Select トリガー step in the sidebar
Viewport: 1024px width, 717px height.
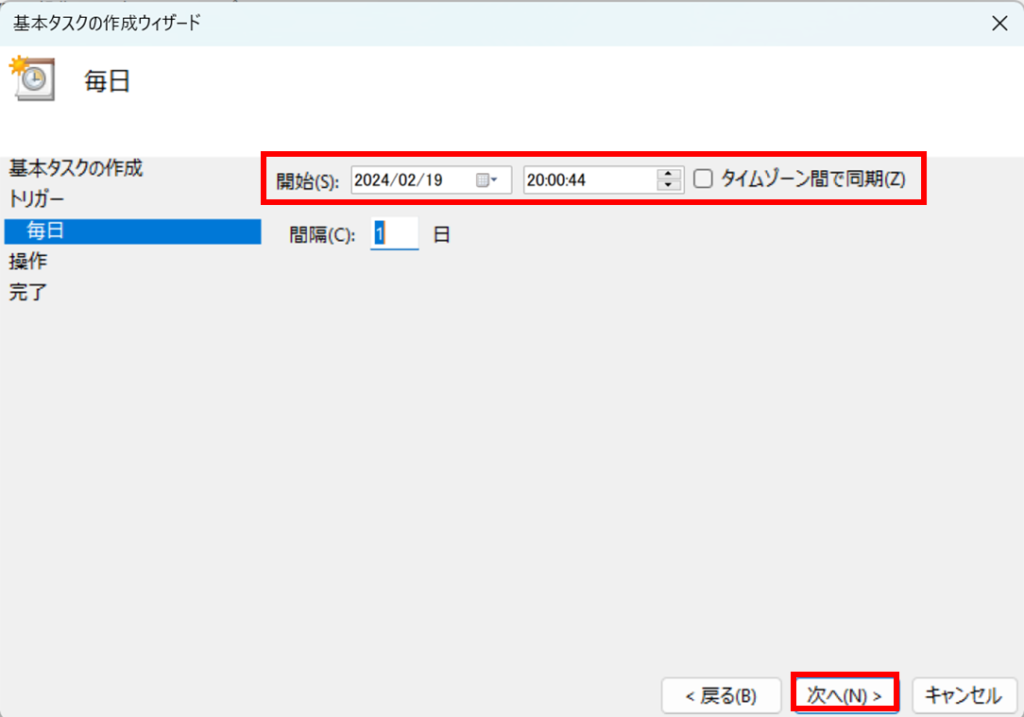click(x=39, y=199)
